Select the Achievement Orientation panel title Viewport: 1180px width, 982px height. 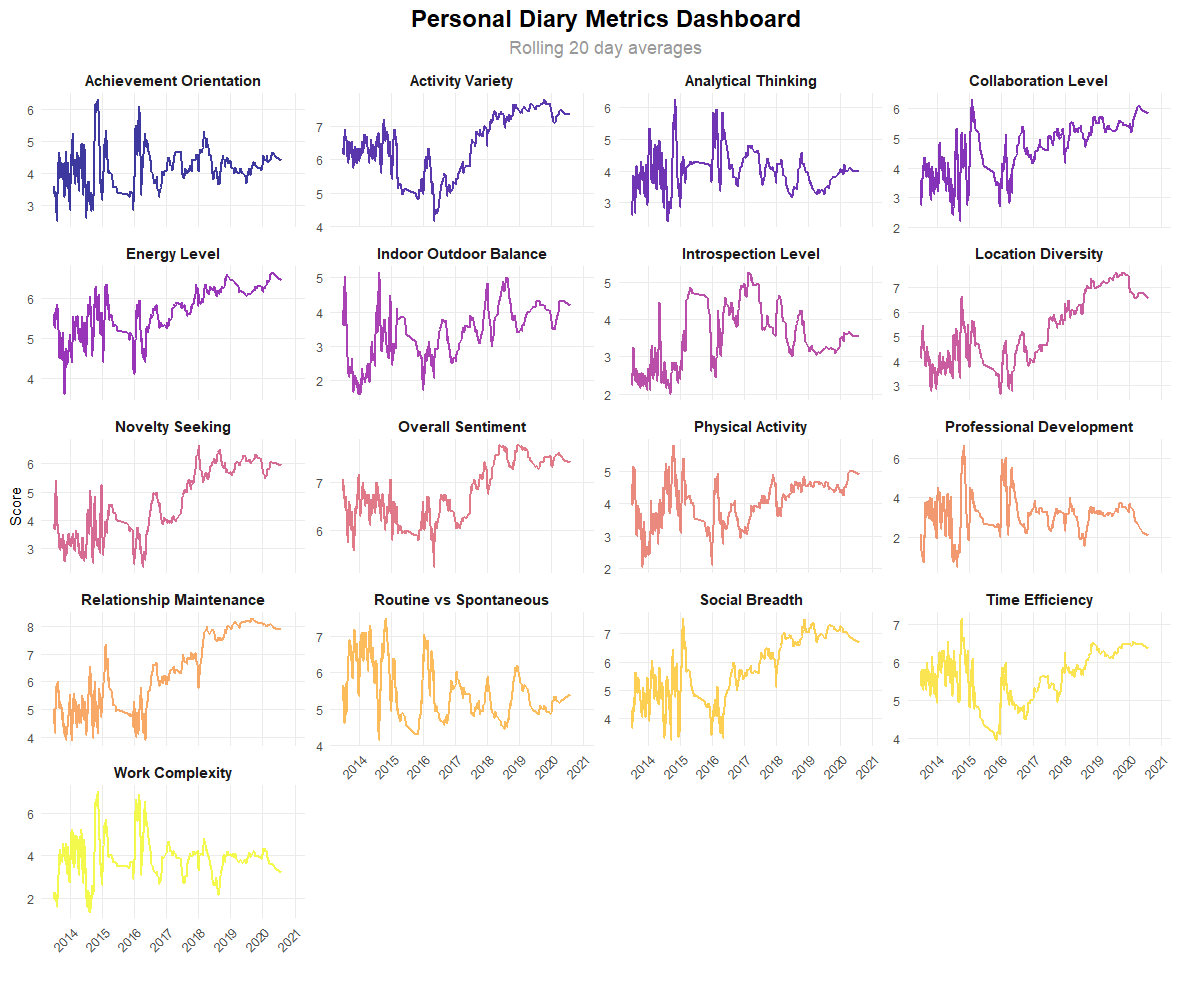pos(173,81)
